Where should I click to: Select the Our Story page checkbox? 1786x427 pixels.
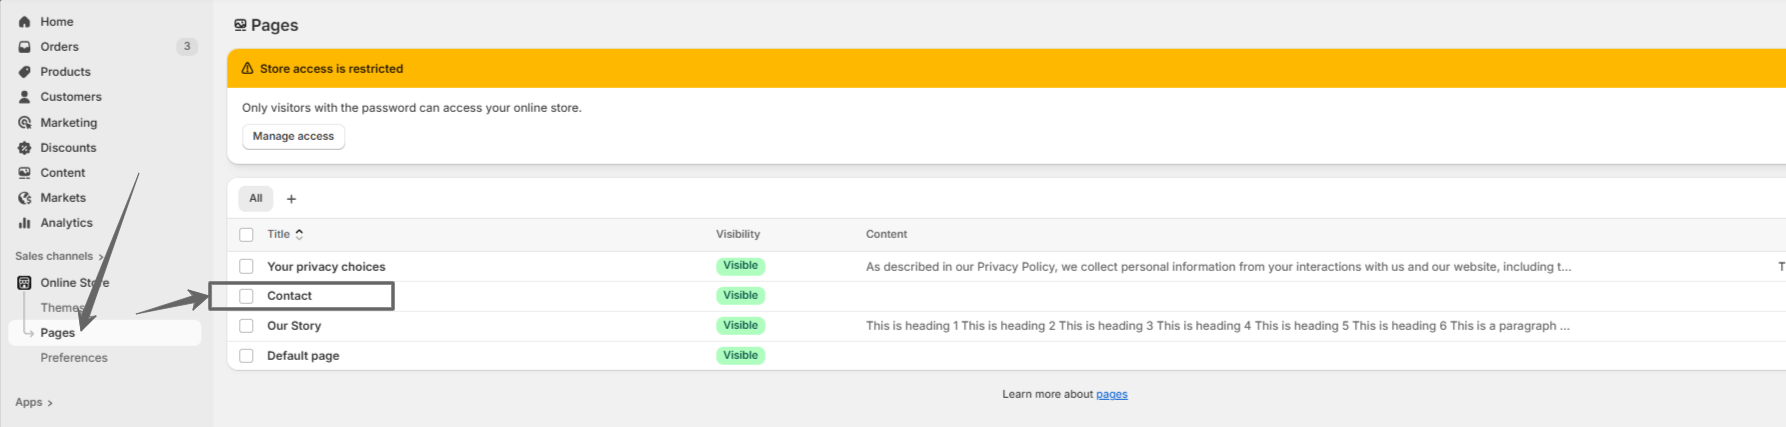point(246,326)
